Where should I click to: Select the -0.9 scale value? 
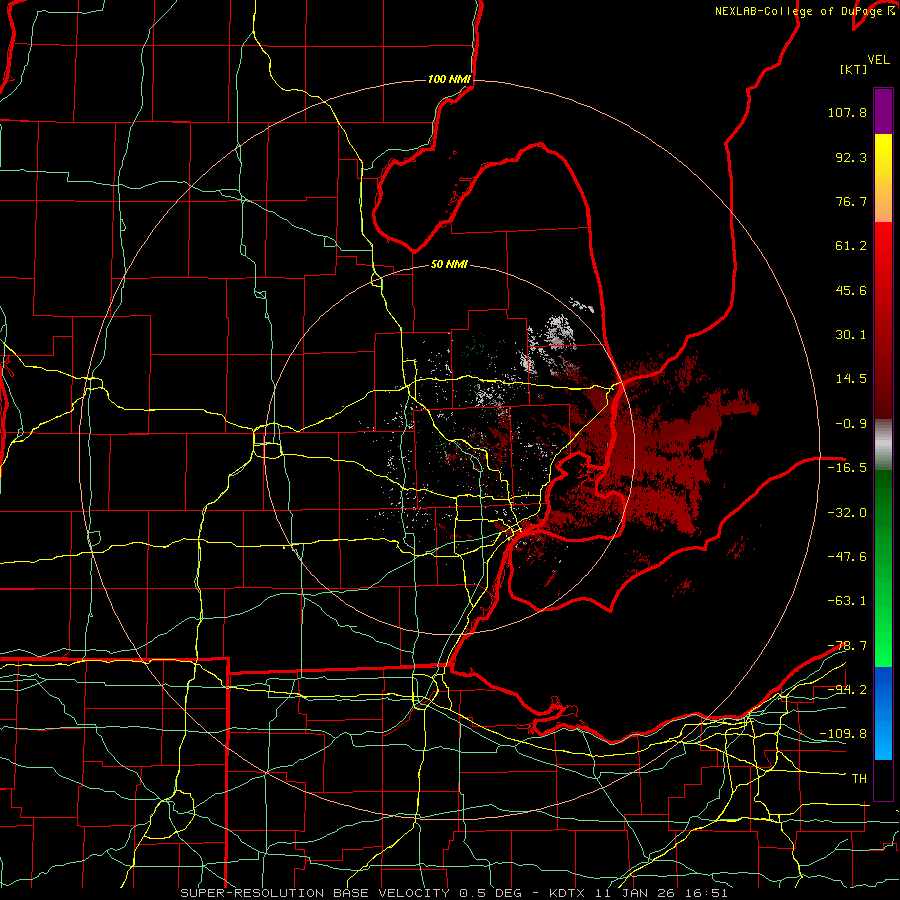click(x=851, y=424)
